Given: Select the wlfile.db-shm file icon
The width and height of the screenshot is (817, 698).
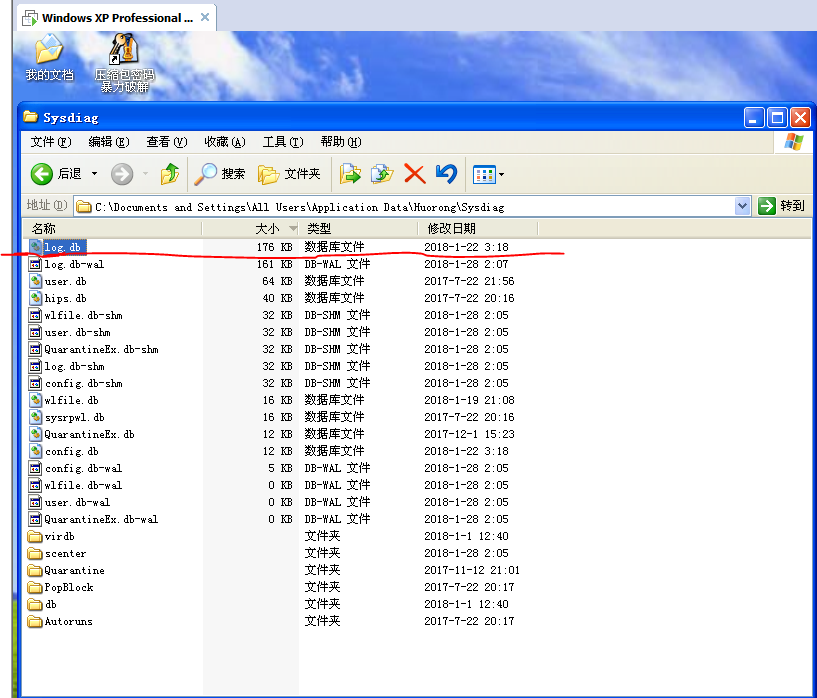Looking at the screenshot, I should click(x=35, y=315).
